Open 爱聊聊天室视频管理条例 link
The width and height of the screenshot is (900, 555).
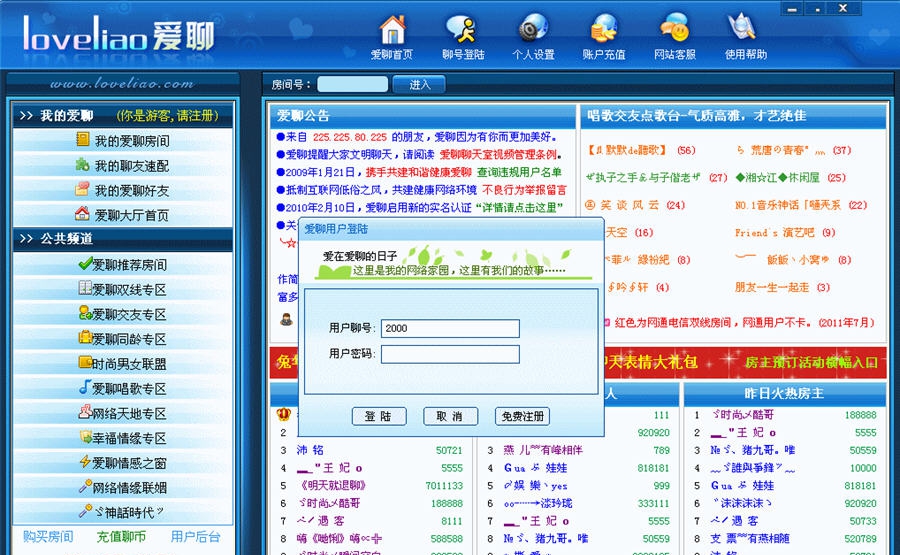pyautogui.click(x=498, y=154)
